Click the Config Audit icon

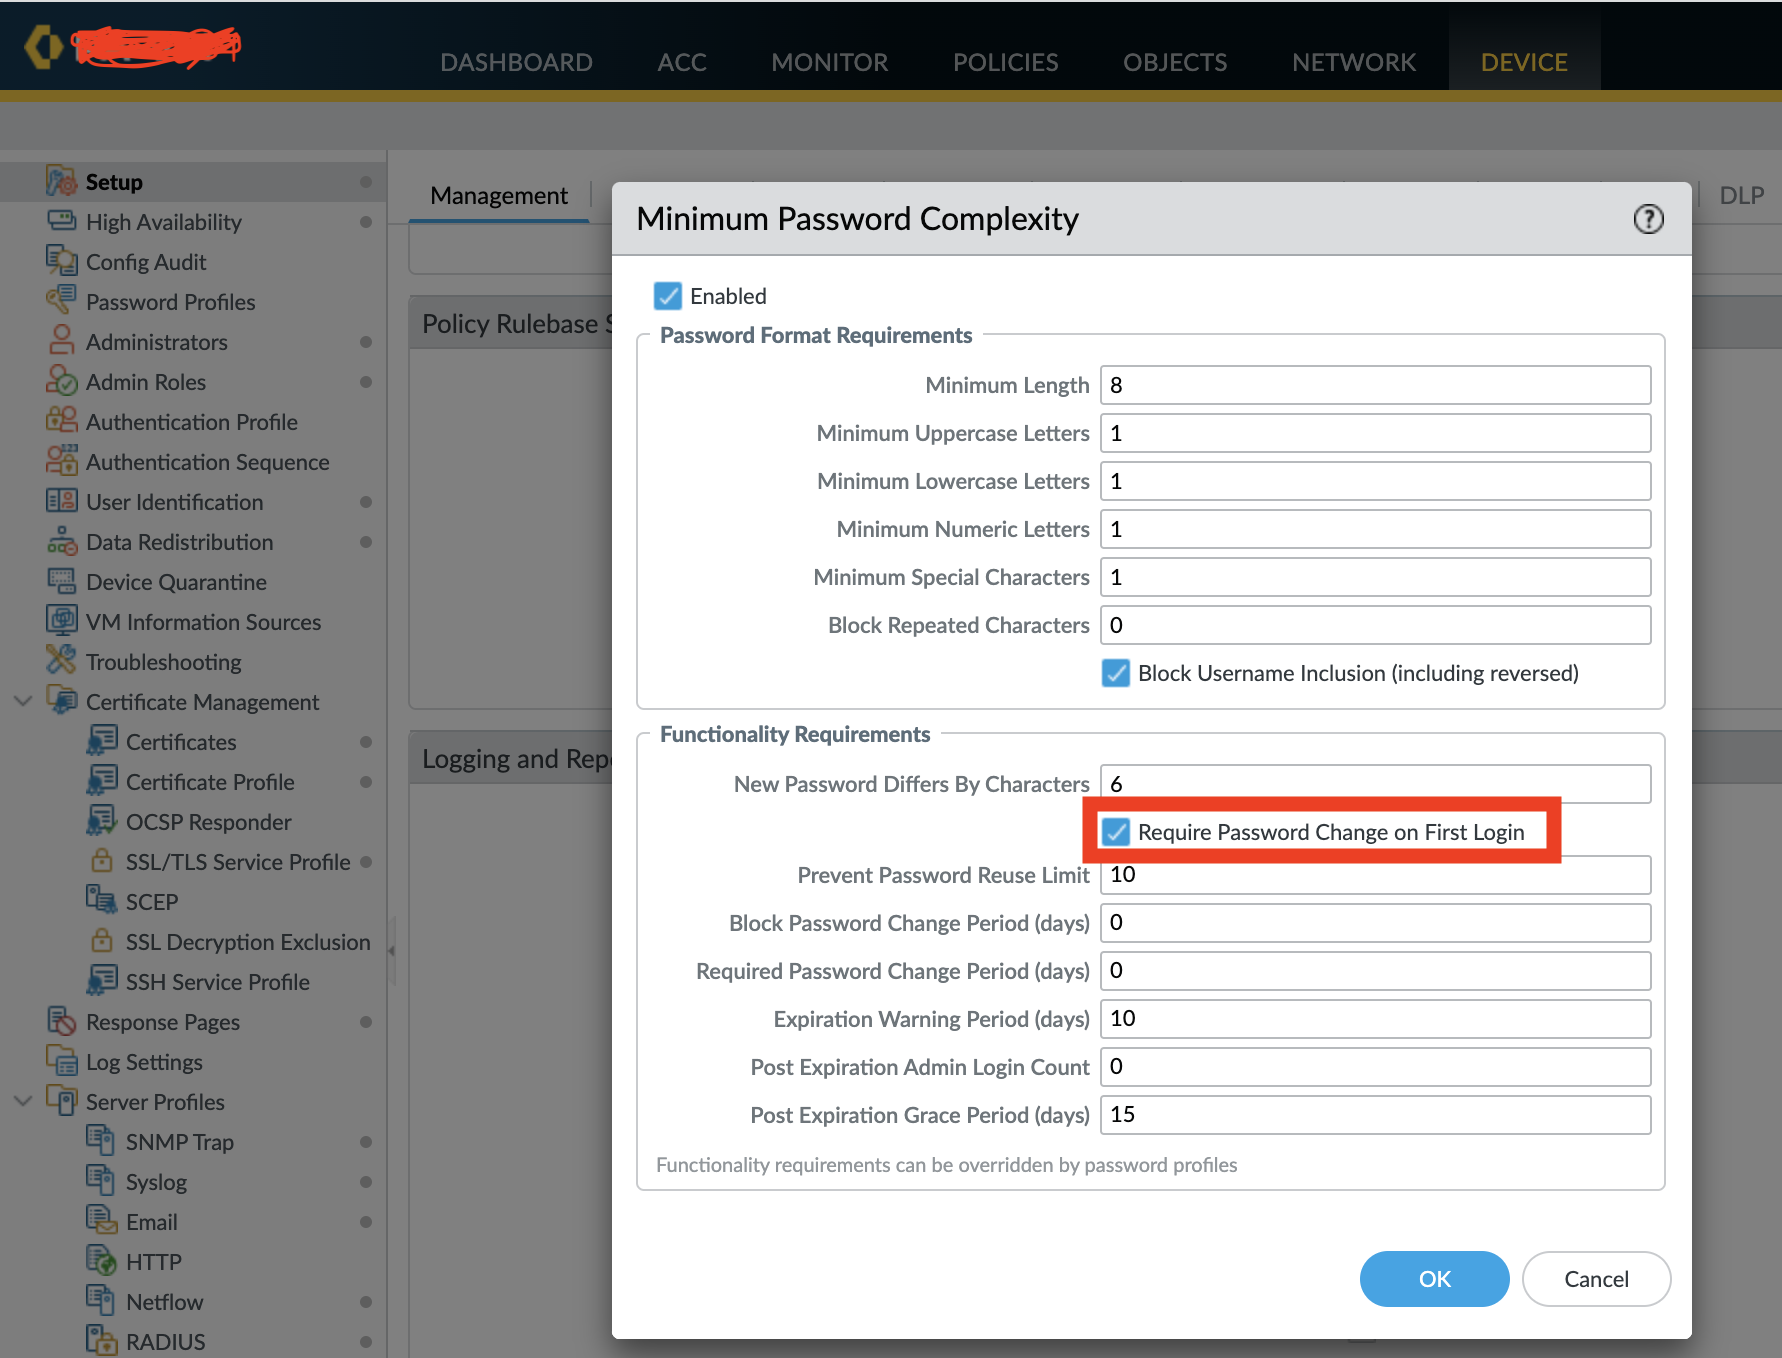(61, 261)
